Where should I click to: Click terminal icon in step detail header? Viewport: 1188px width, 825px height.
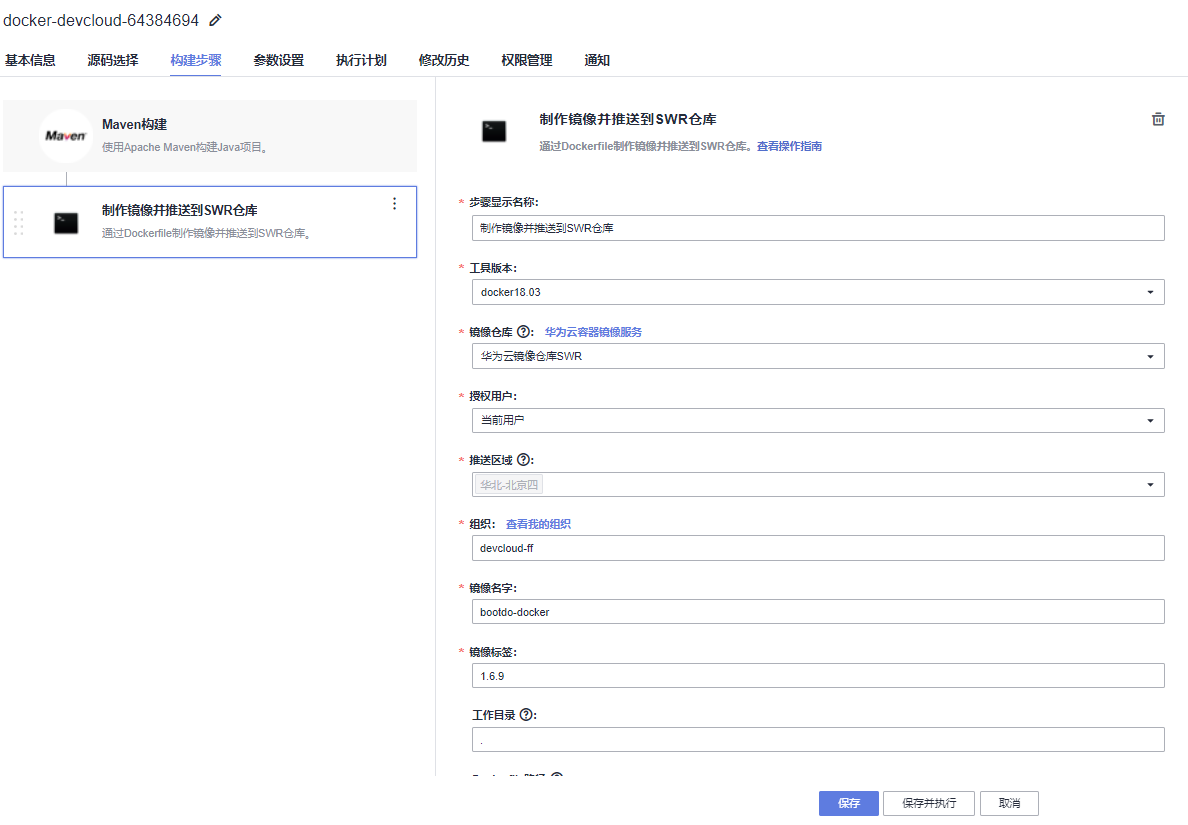coord(494,131)
